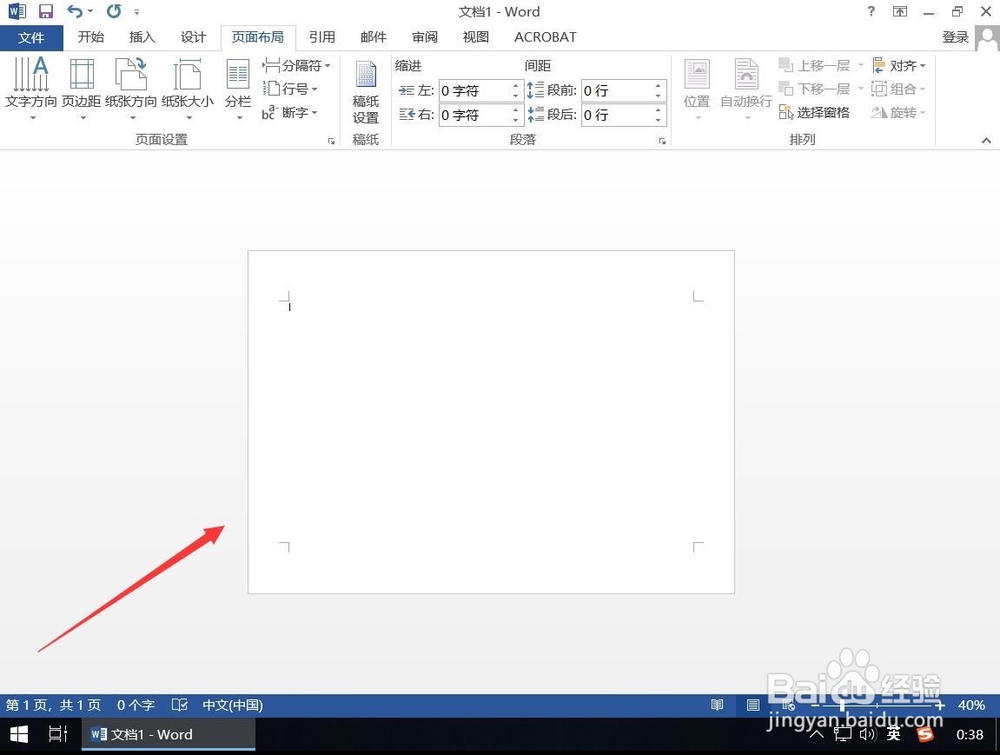The image size is (1000, 755).
Task: Switch to Web Layout view in status bar
Action: click(x=789, y=705)
